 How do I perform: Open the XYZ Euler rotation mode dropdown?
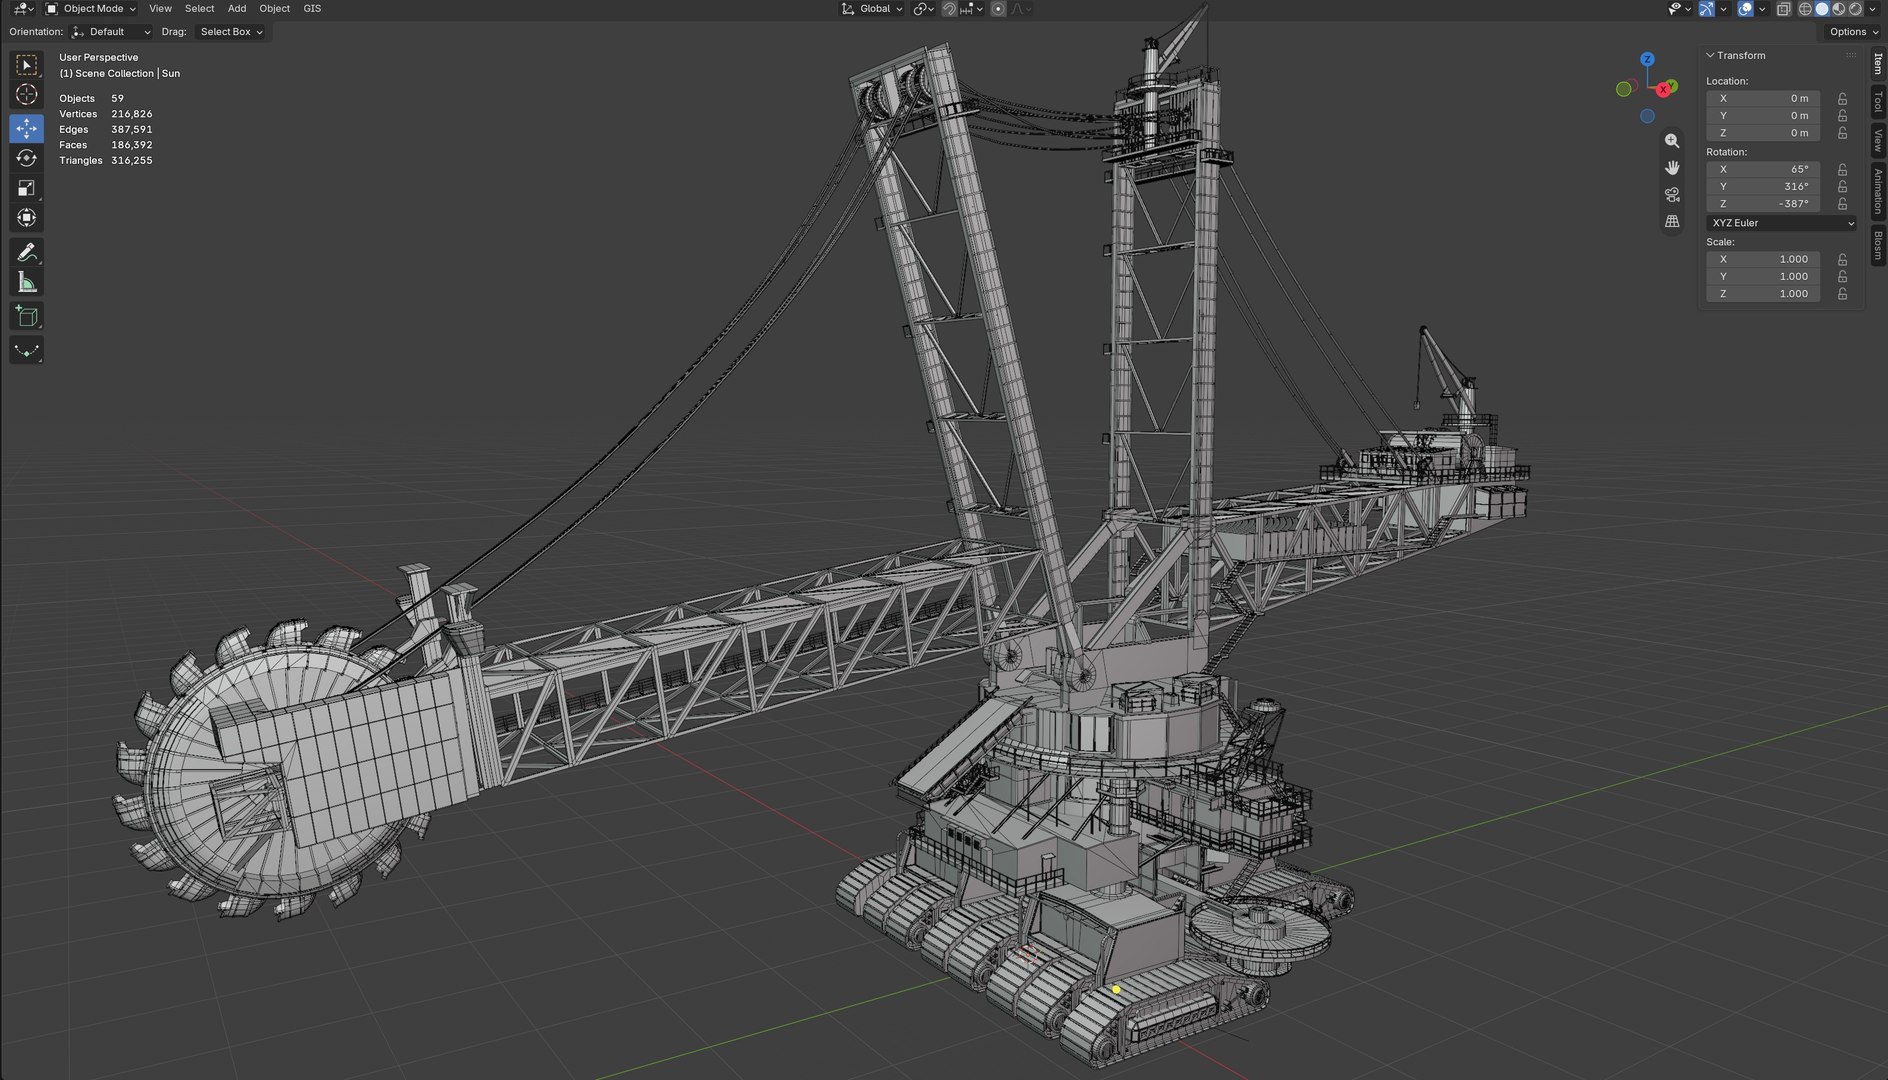tap(1782, 223)
